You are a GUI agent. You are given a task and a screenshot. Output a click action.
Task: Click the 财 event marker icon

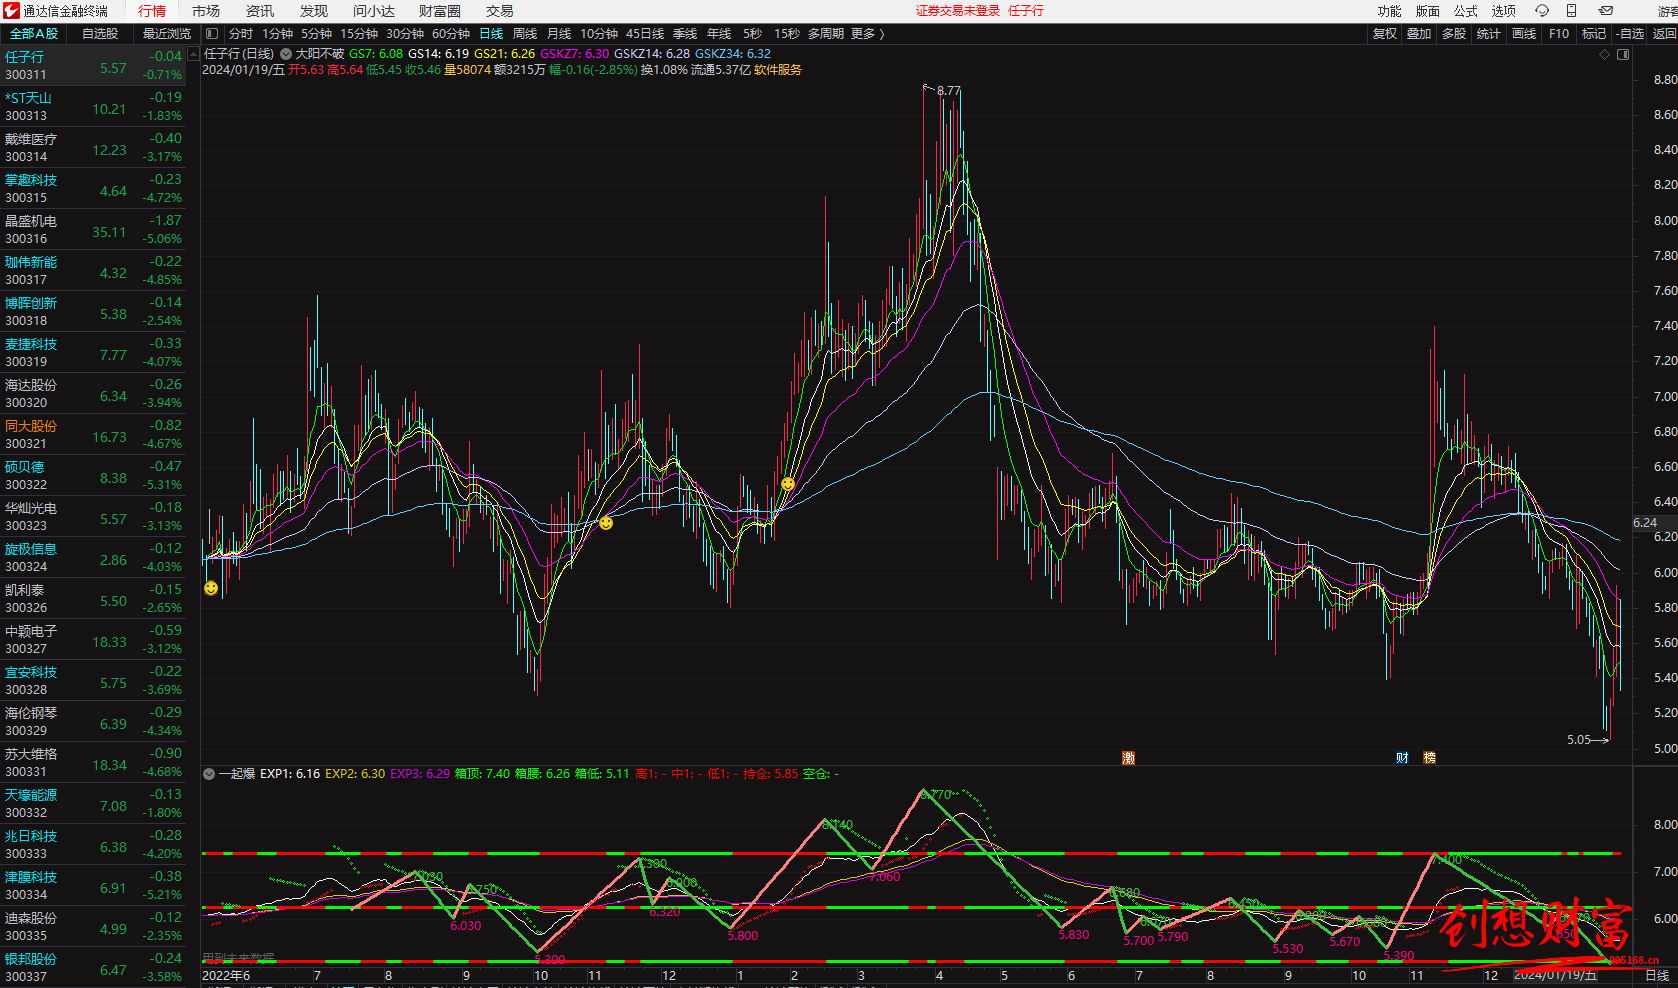[1402, 758]
